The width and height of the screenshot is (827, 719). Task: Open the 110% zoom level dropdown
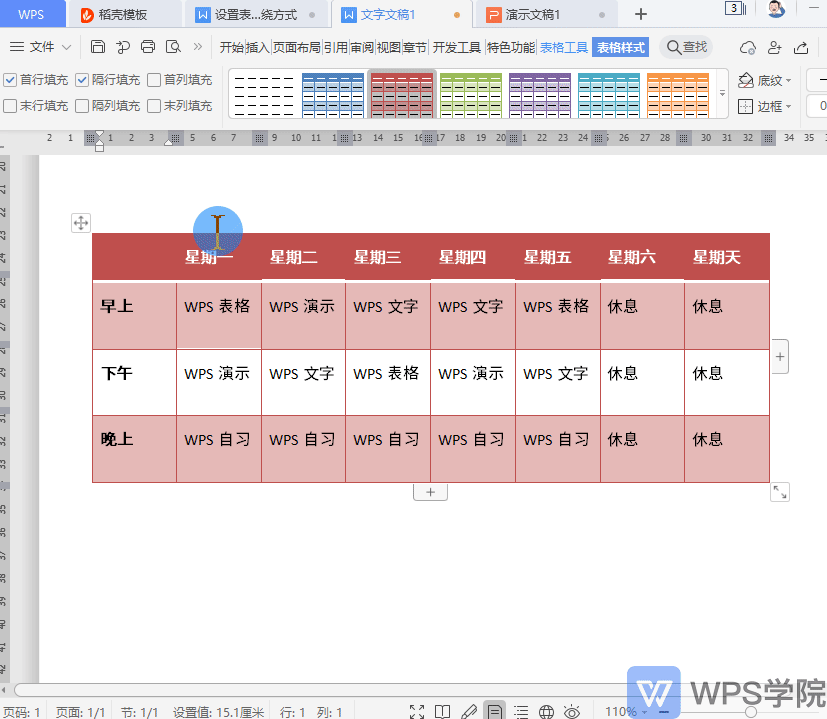coord(626,712)
